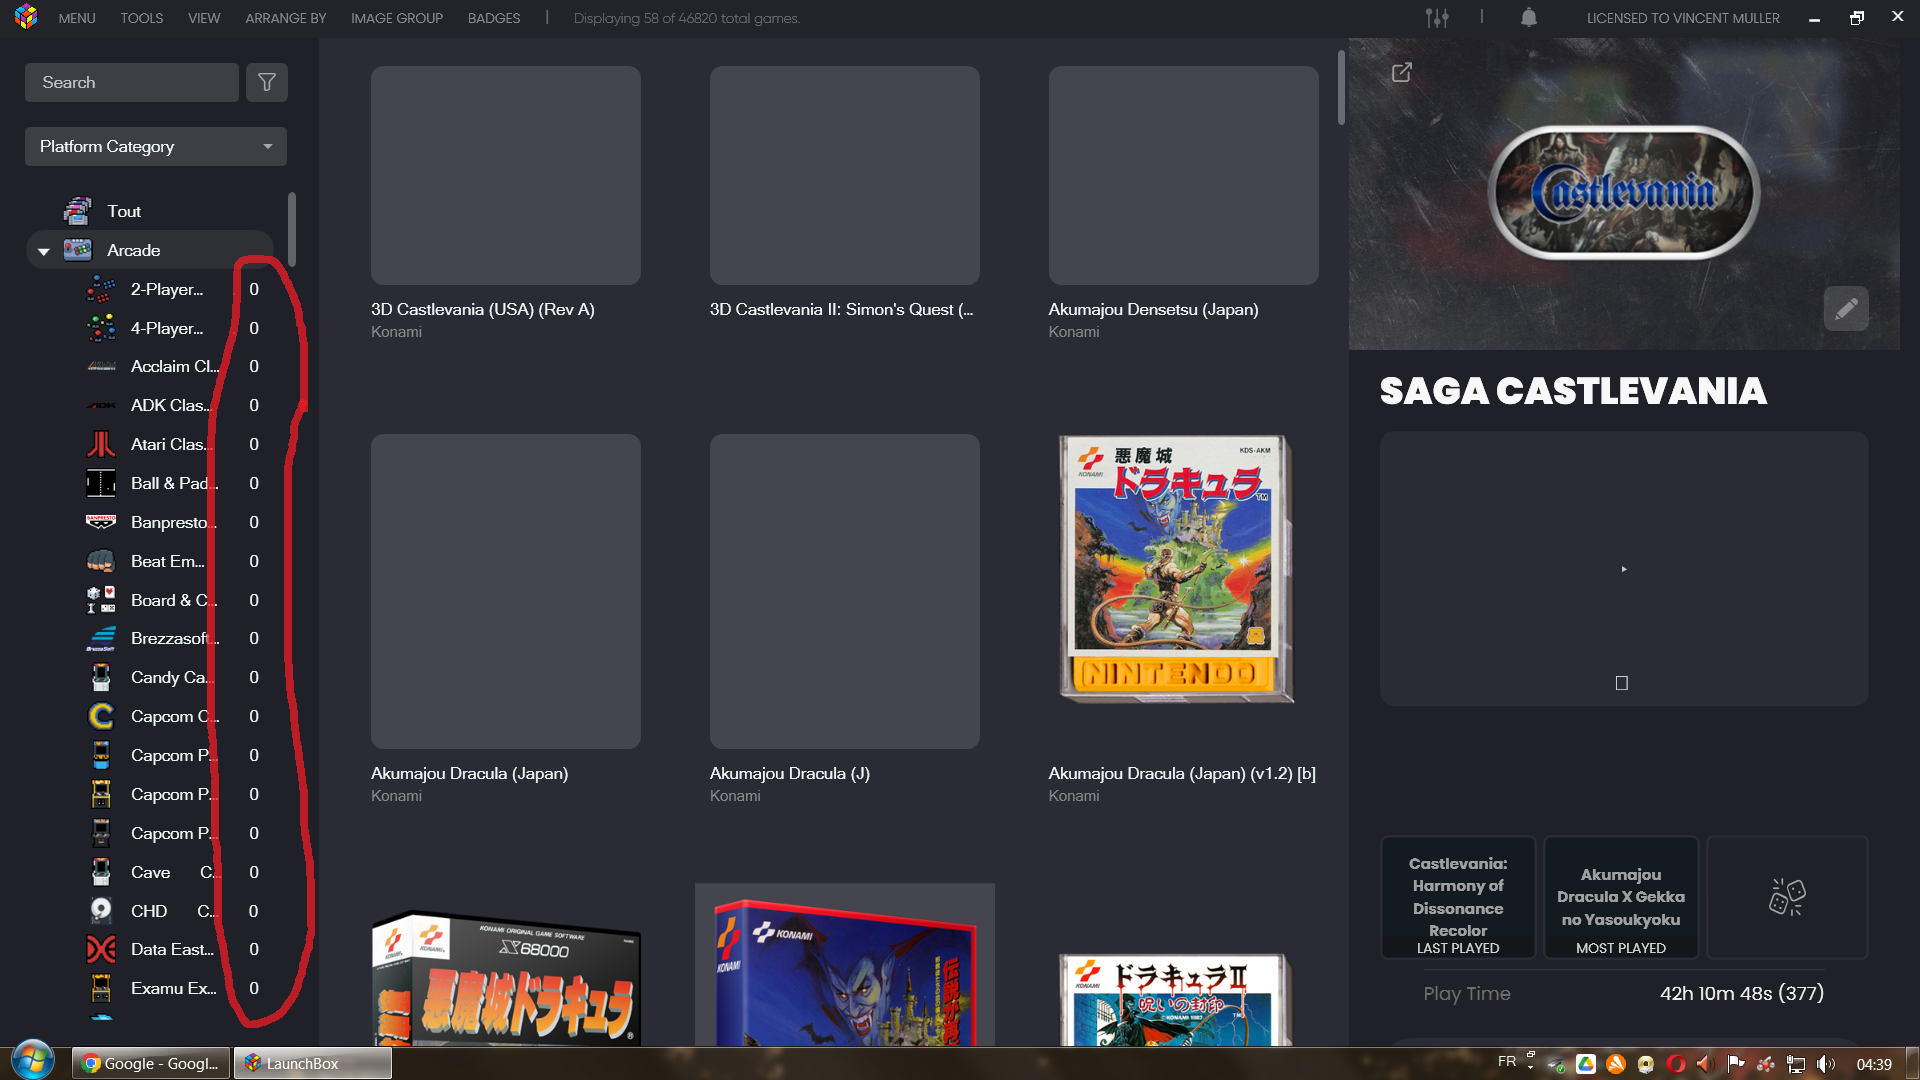Collapse the Arcade tree node
1920x1080 pixels.
tap(43, 251)
